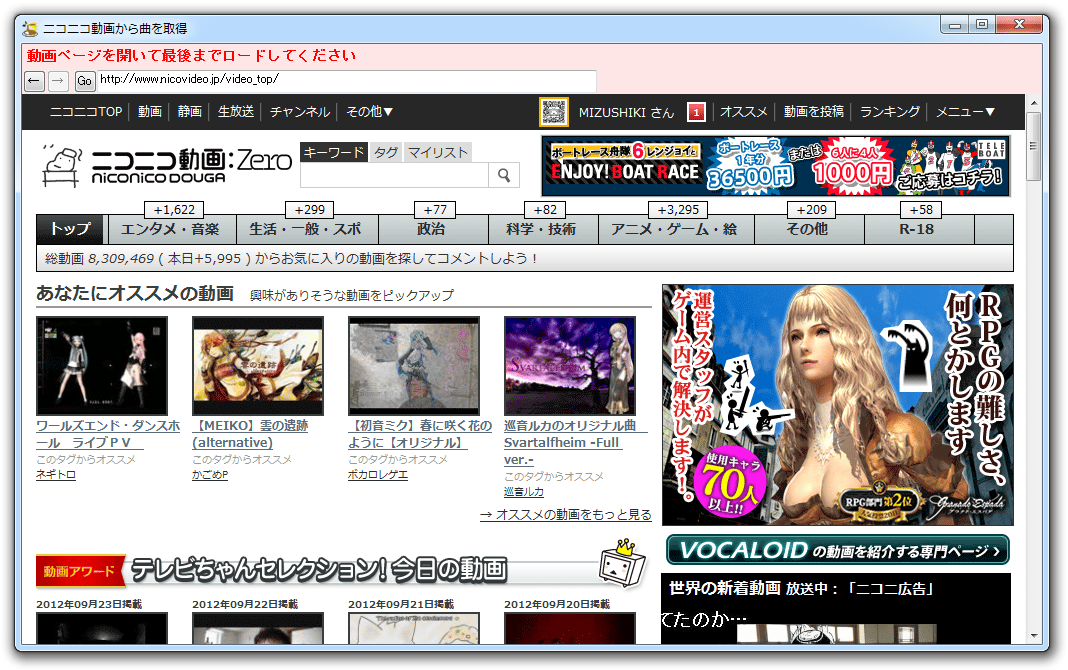Select the 科学・技術 category tab

point(542,229)
